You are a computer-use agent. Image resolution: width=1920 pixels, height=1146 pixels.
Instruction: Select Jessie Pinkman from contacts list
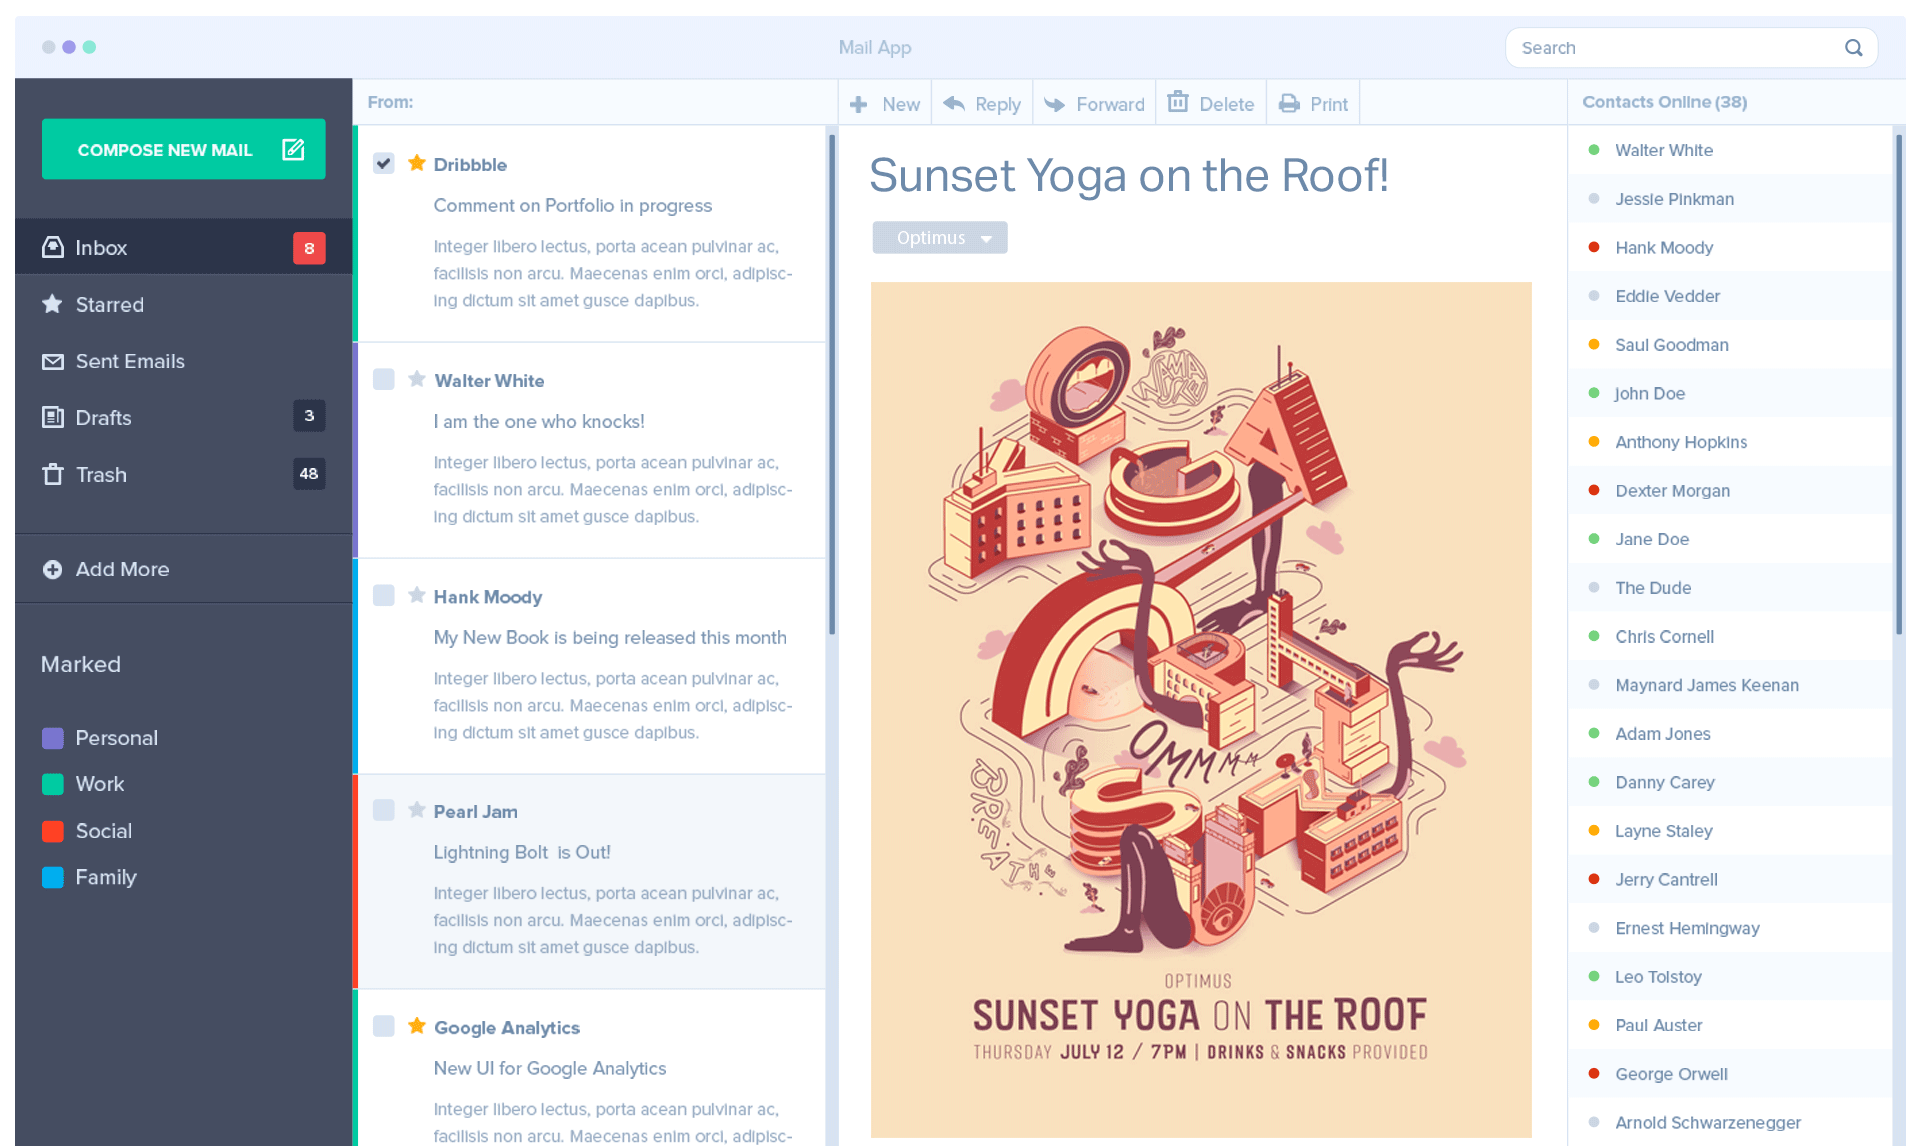pyautogui.click(x=1675, y=199)
